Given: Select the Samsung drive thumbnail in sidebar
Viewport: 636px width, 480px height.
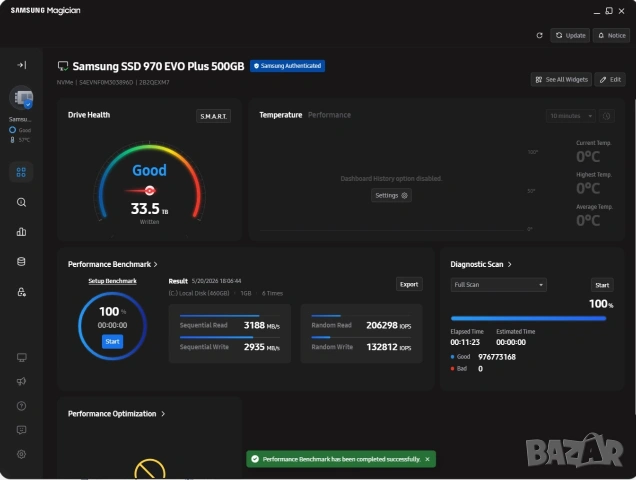Looking at the screenshot, I should click(21, 98).
